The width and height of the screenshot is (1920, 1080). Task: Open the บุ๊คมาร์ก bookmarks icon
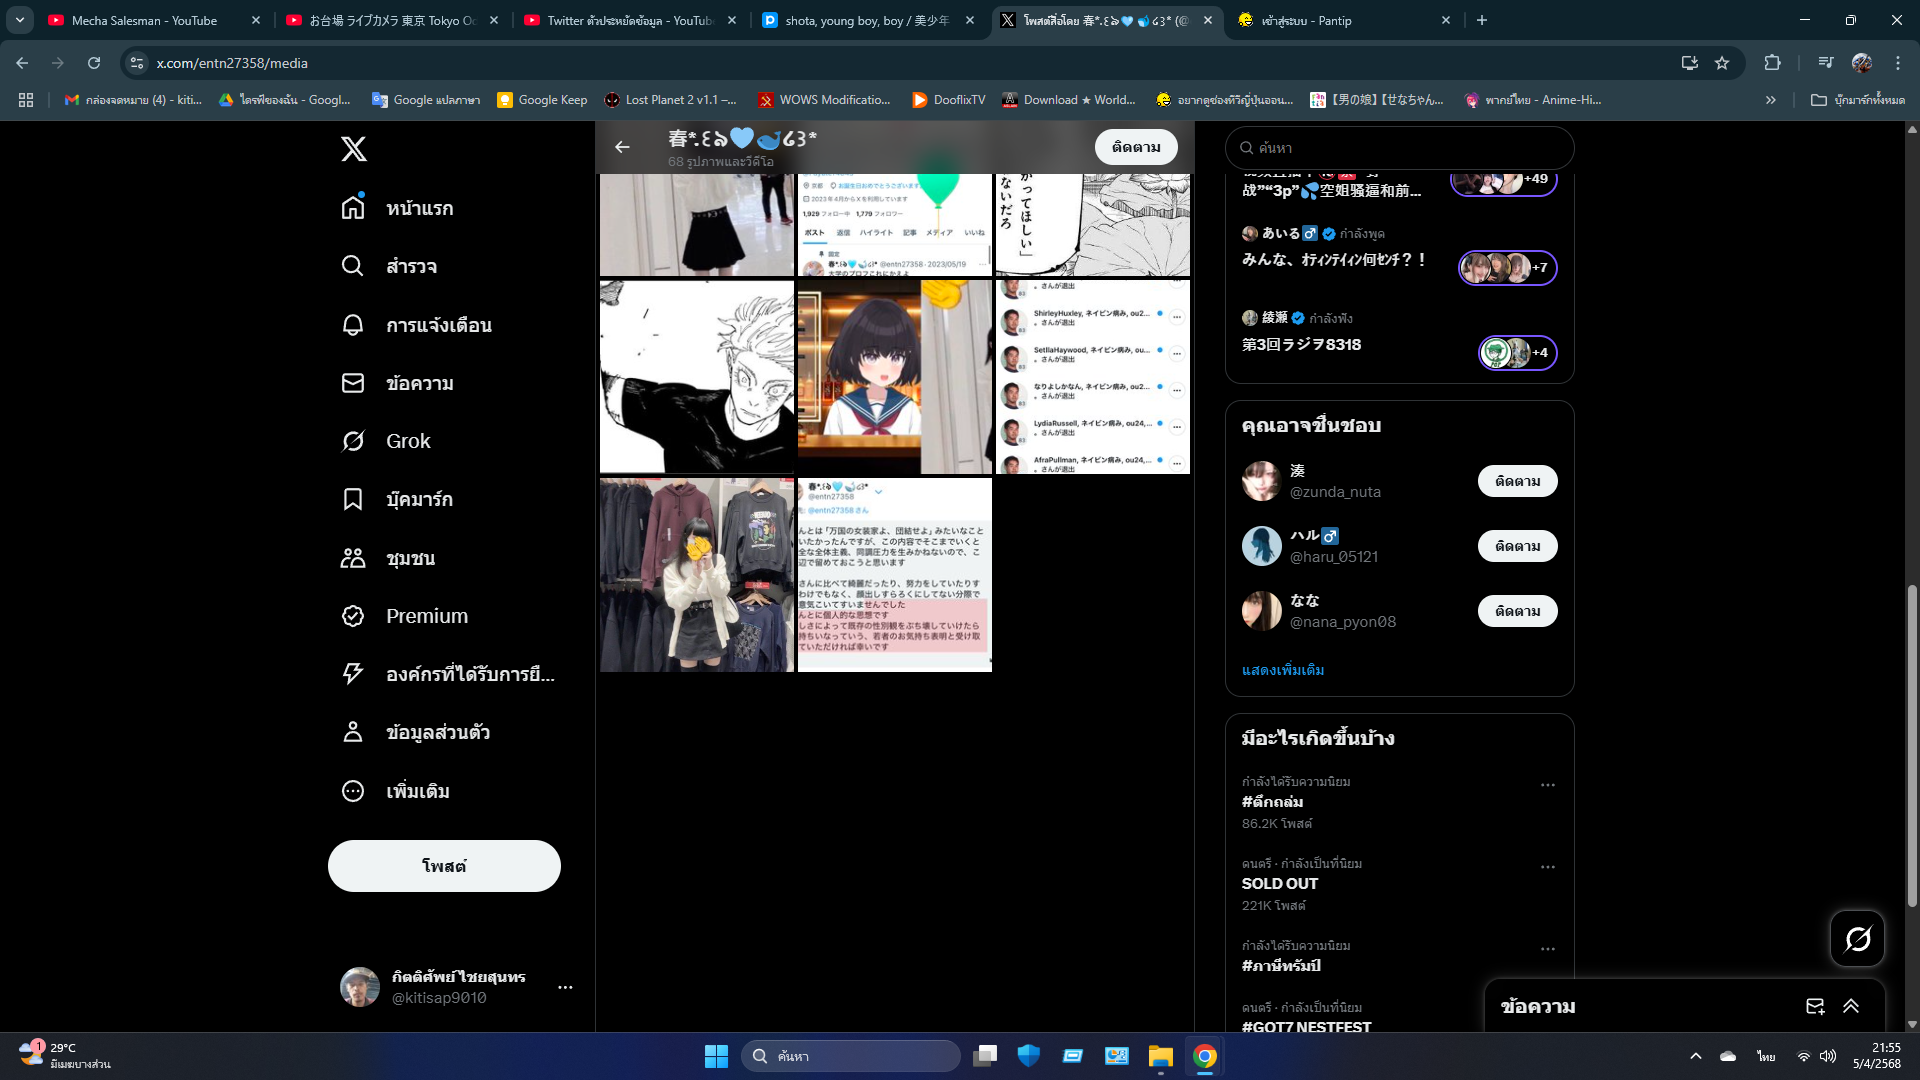(353, 499)
